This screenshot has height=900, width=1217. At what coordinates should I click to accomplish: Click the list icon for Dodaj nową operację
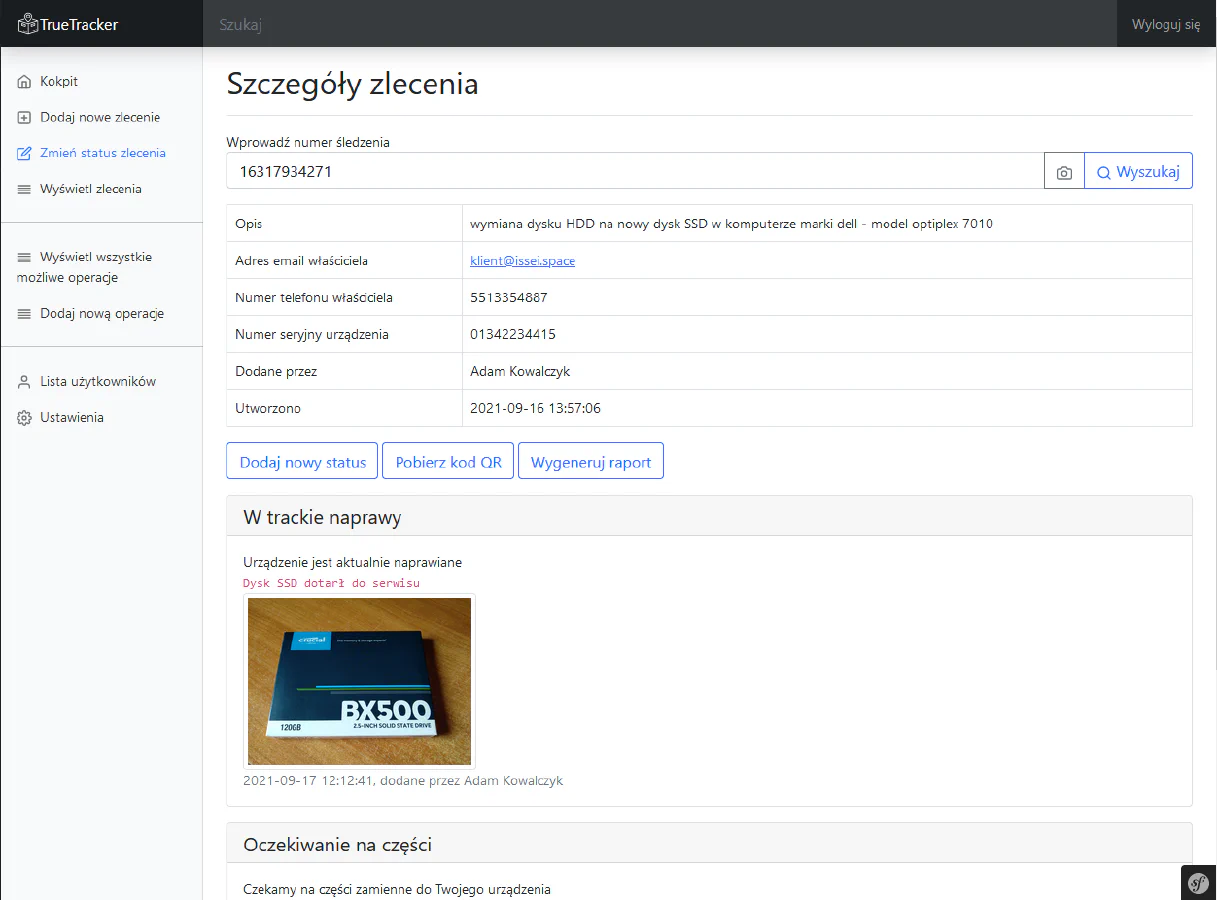pyautogui.click(x=25, y=314)
